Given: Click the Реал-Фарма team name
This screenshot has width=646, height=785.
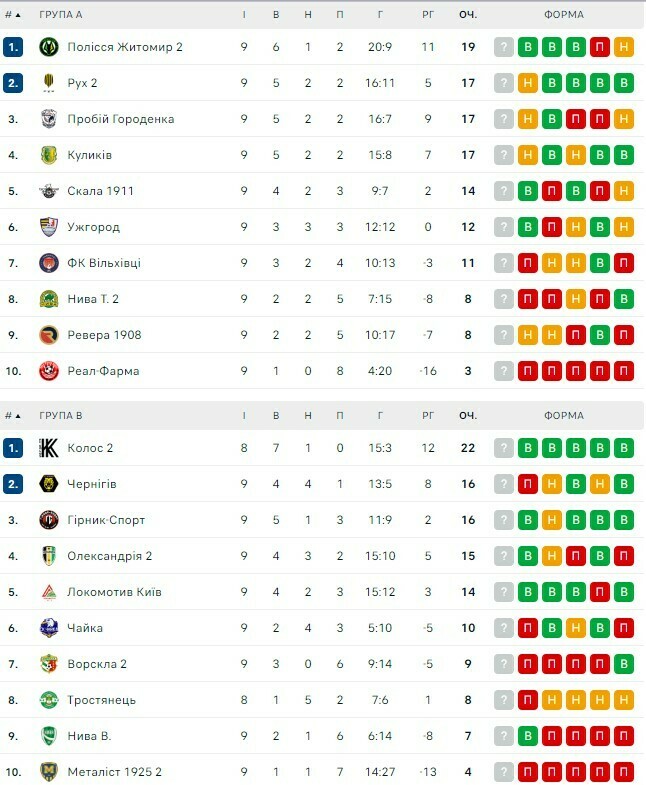Looking at the screenshot, I should coord(103,371).
